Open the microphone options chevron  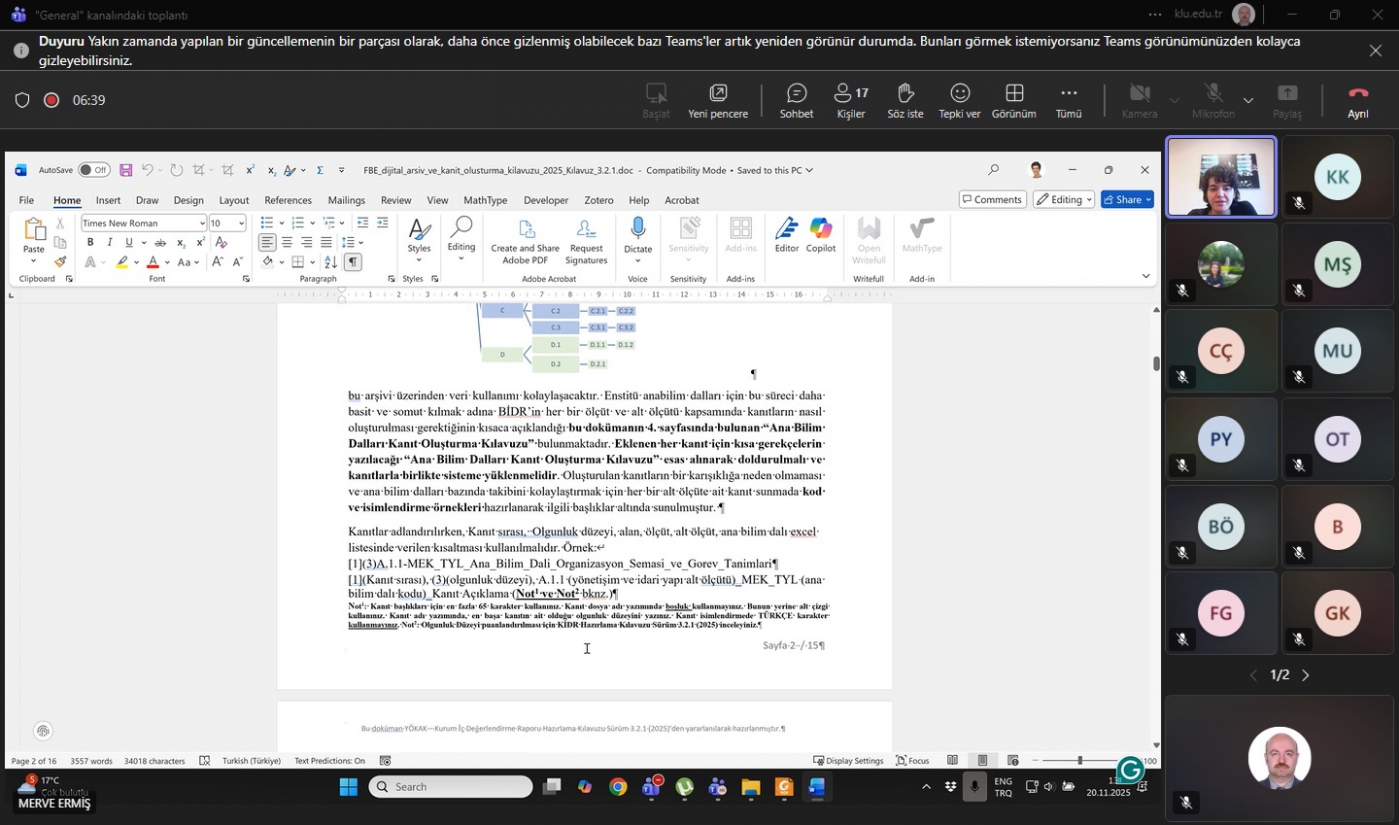click(1248, 100)
